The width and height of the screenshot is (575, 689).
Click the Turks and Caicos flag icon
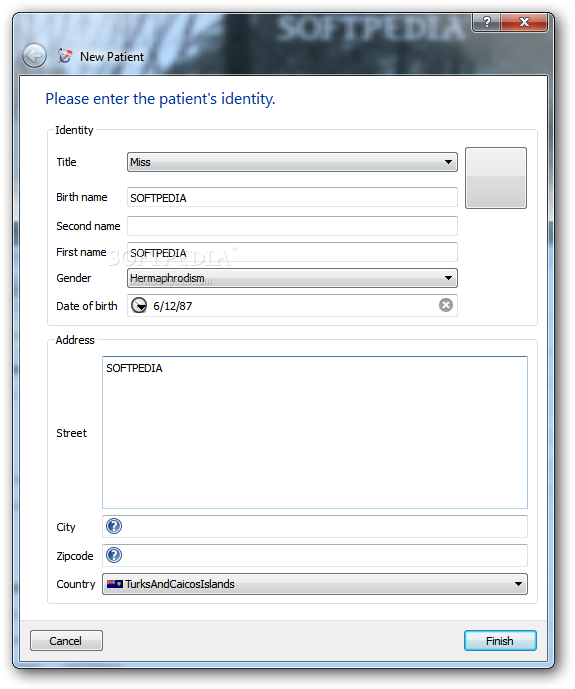coord(115,584)
